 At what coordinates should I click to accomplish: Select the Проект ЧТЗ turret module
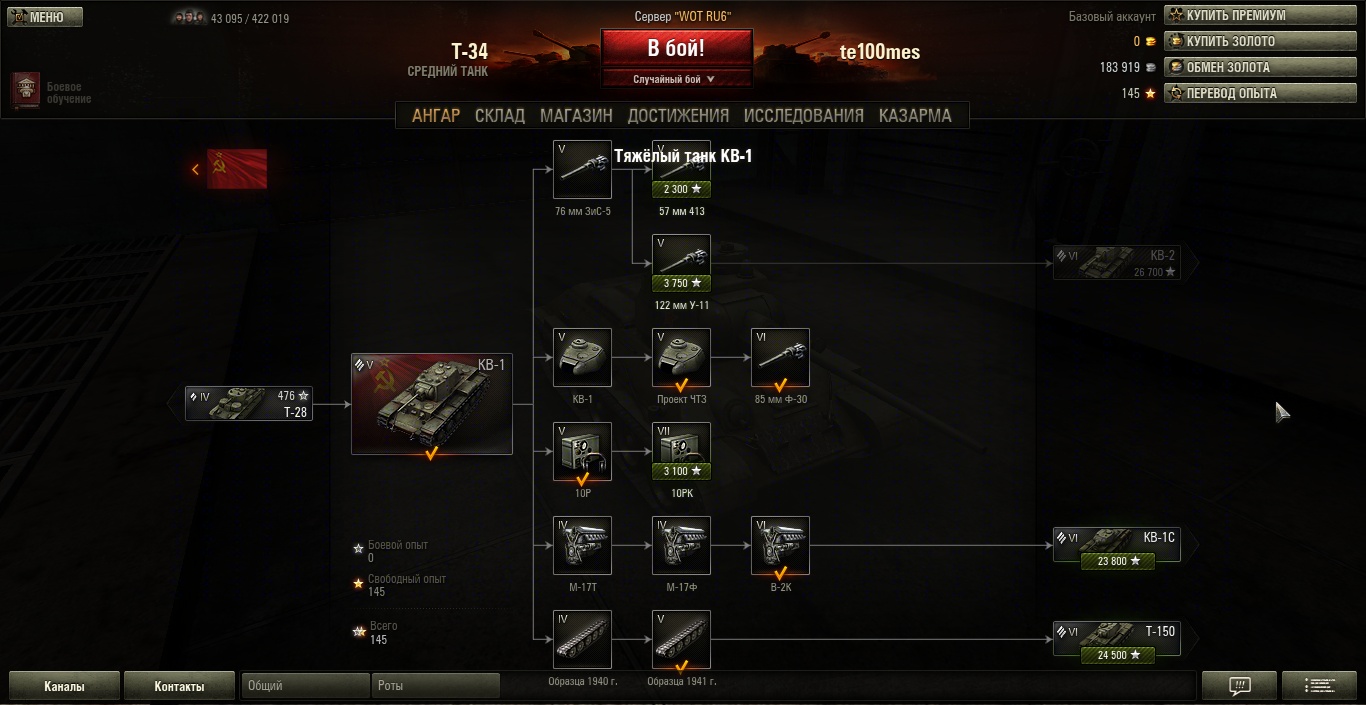[681, 357]
